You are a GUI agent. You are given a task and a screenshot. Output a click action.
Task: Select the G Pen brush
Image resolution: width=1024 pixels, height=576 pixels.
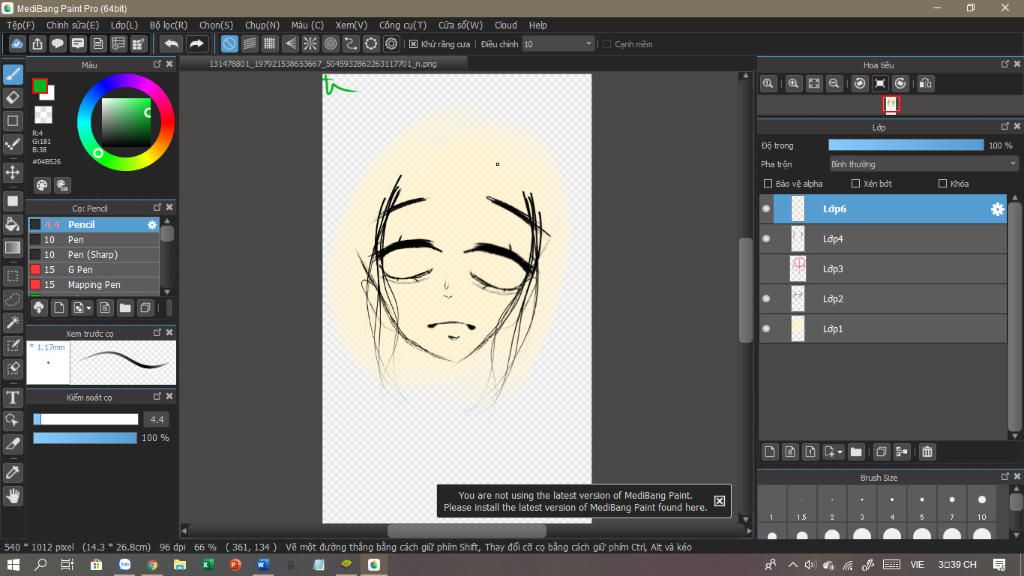[x=94, y=270]
